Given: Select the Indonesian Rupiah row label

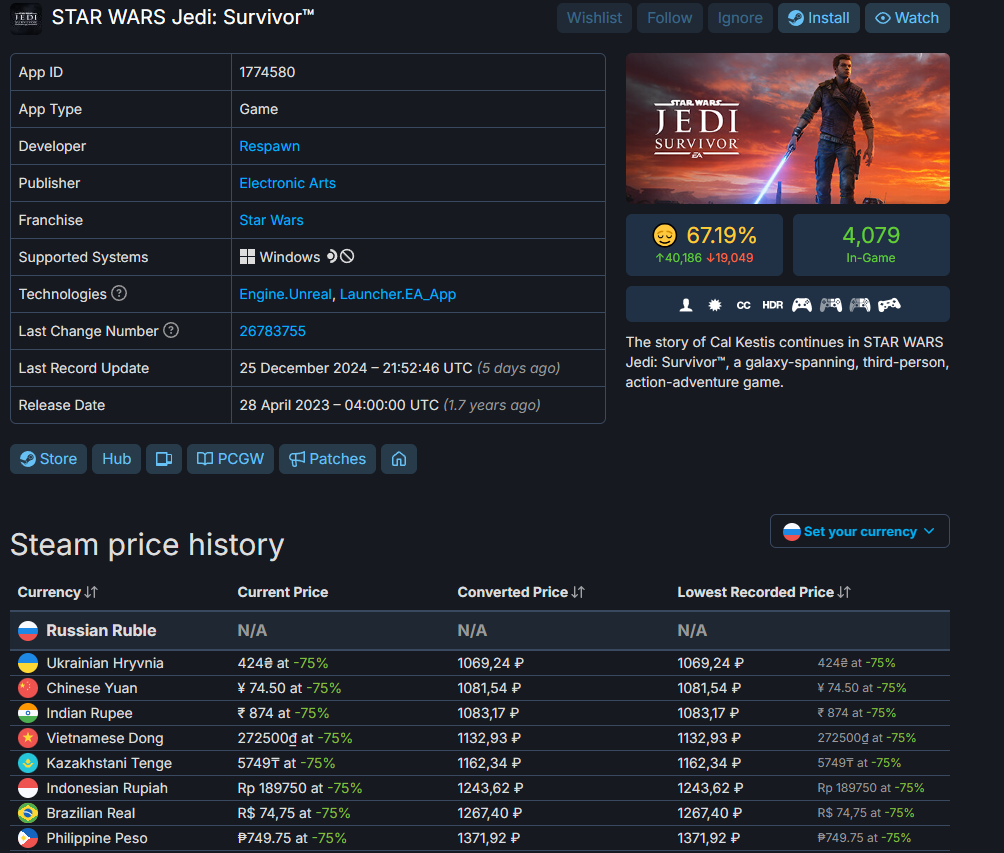Looking at the screenshot, I should coord(107,788).
